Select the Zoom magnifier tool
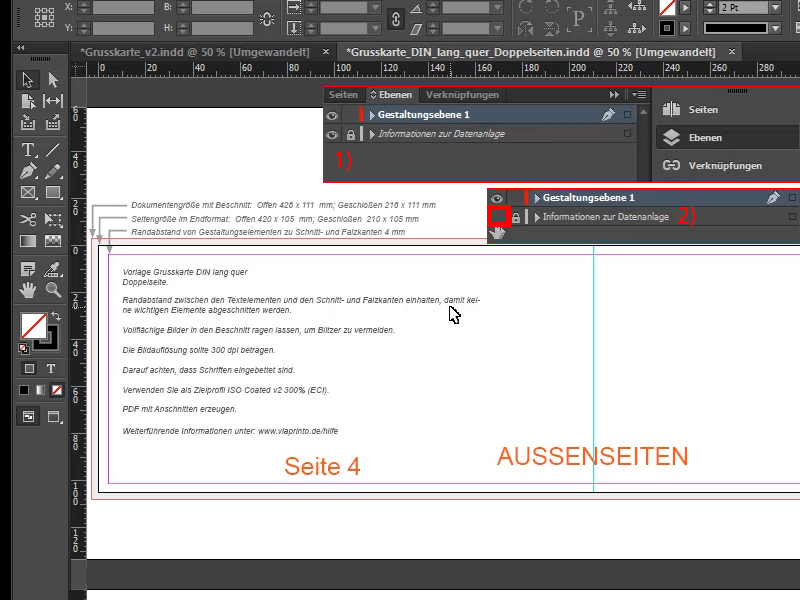 (53, 290)
